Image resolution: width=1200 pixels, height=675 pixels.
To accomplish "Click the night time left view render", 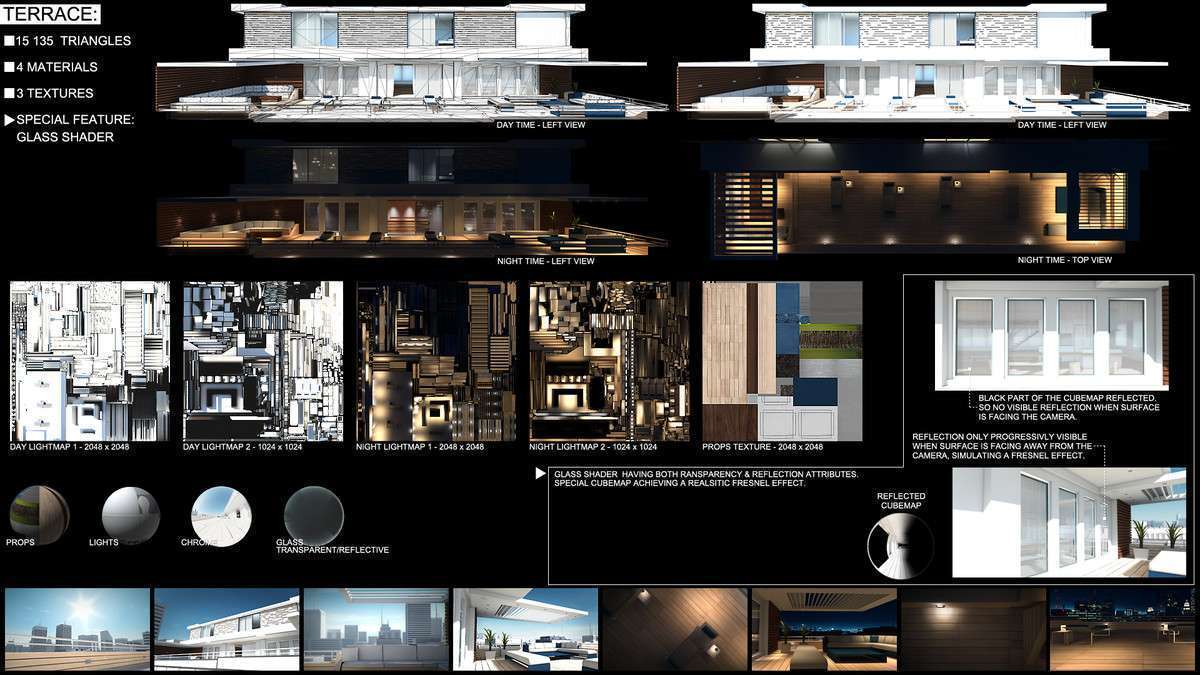I will (x=412, y=198).
